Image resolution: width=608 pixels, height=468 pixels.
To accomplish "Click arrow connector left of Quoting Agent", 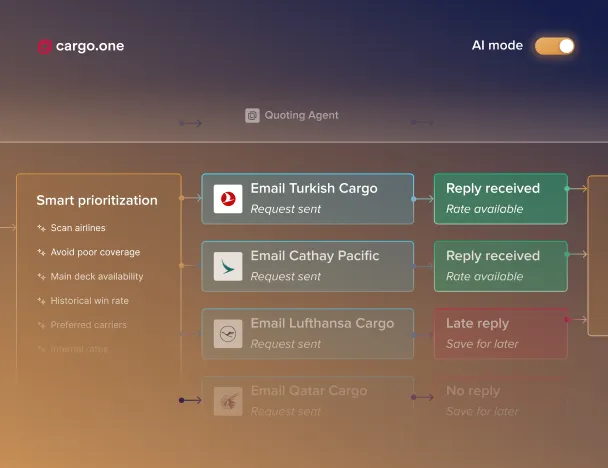I will click(190, 124).
